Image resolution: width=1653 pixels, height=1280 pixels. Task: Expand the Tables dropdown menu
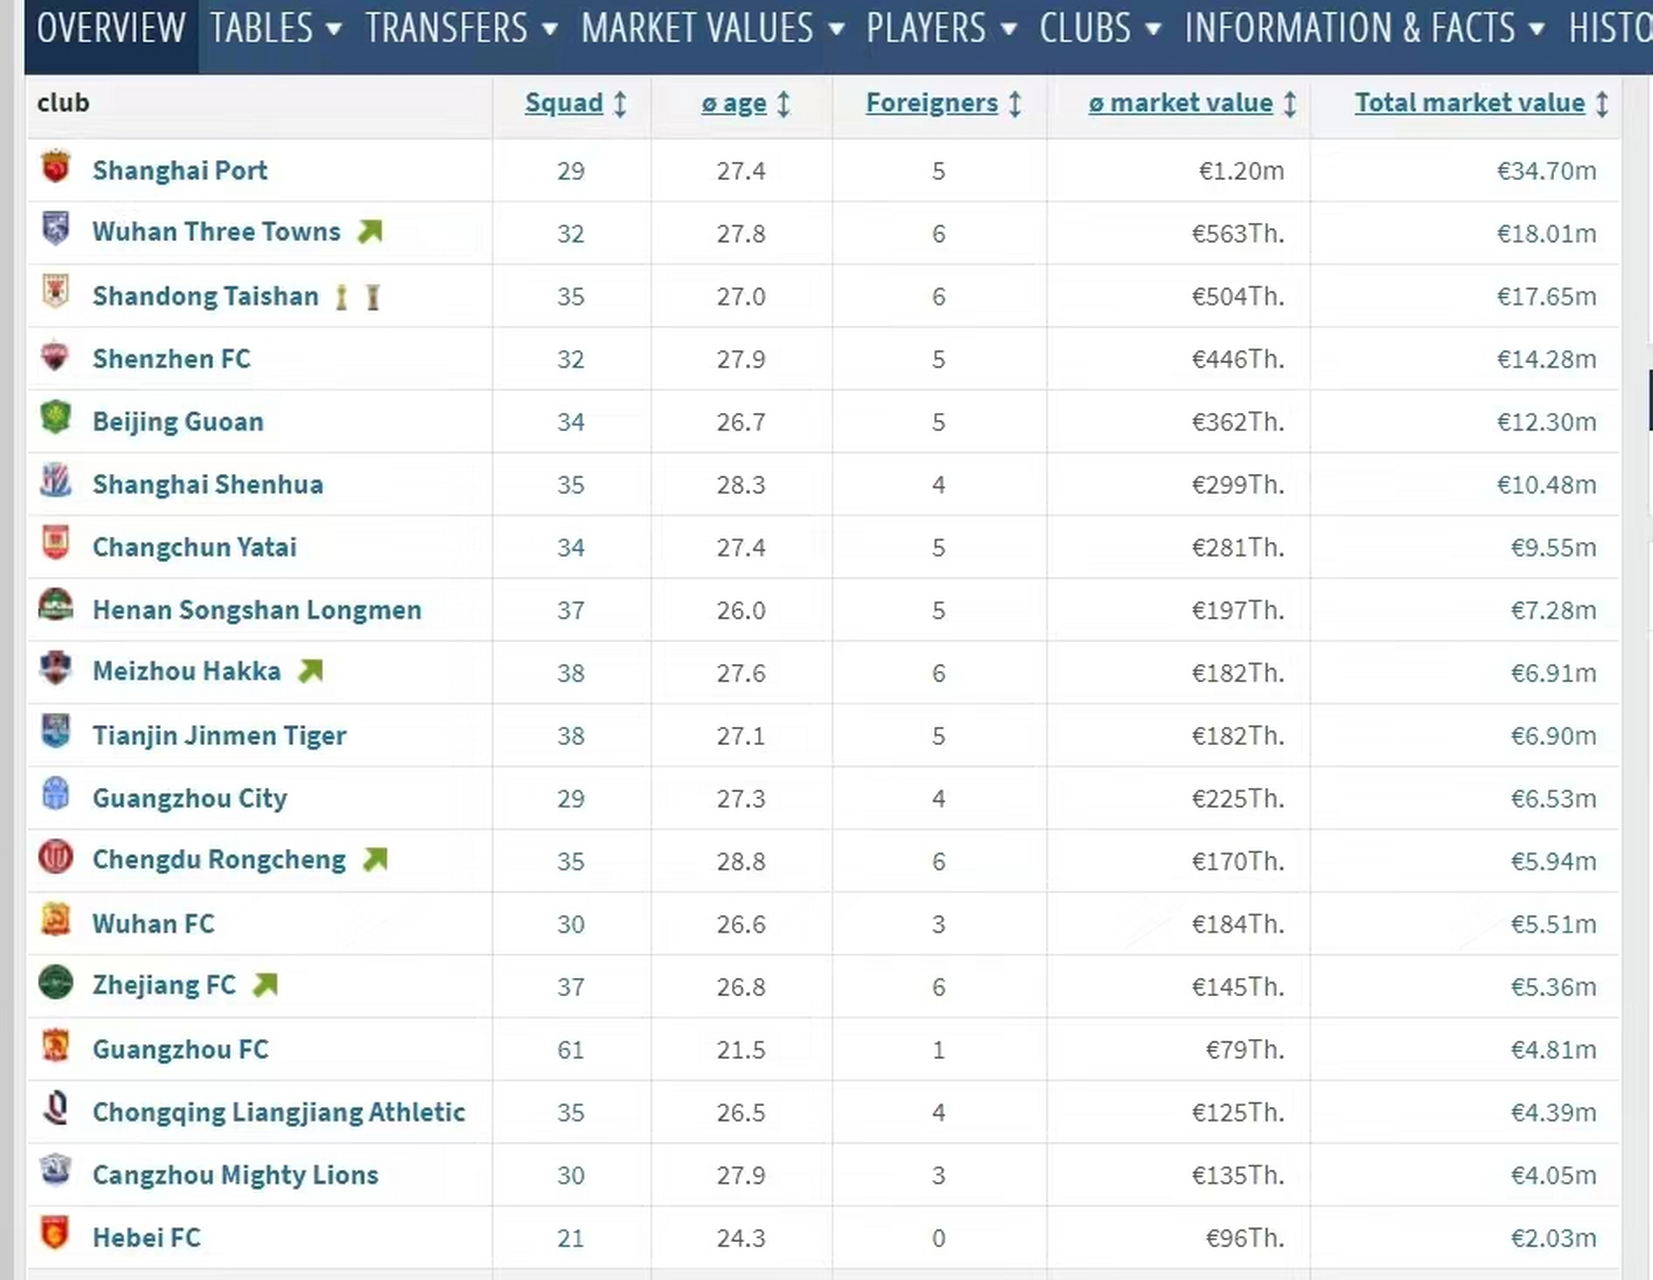click(x=275, y=28)
